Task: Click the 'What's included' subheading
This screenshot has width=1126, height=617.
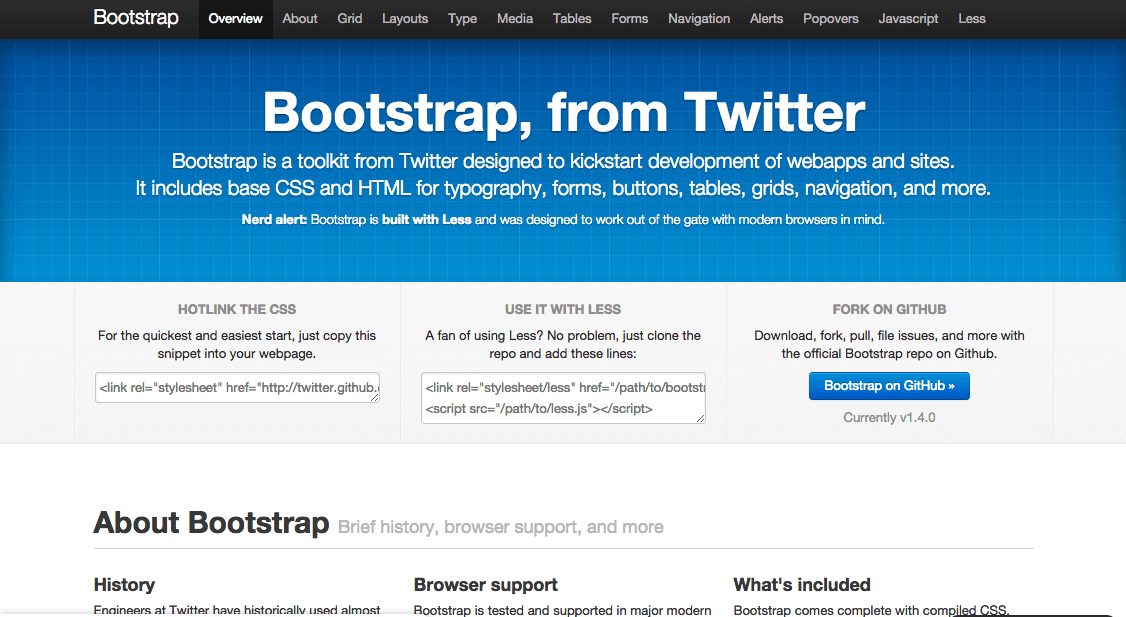Action: (x=802, y=585)
